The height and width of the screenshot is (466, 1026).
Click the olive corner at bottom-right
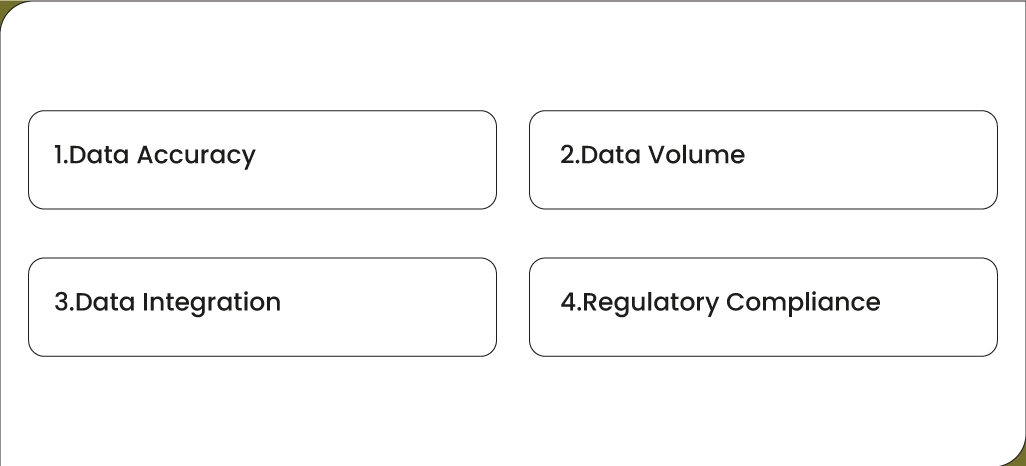pyautogui.click(x=1019, y=459)
